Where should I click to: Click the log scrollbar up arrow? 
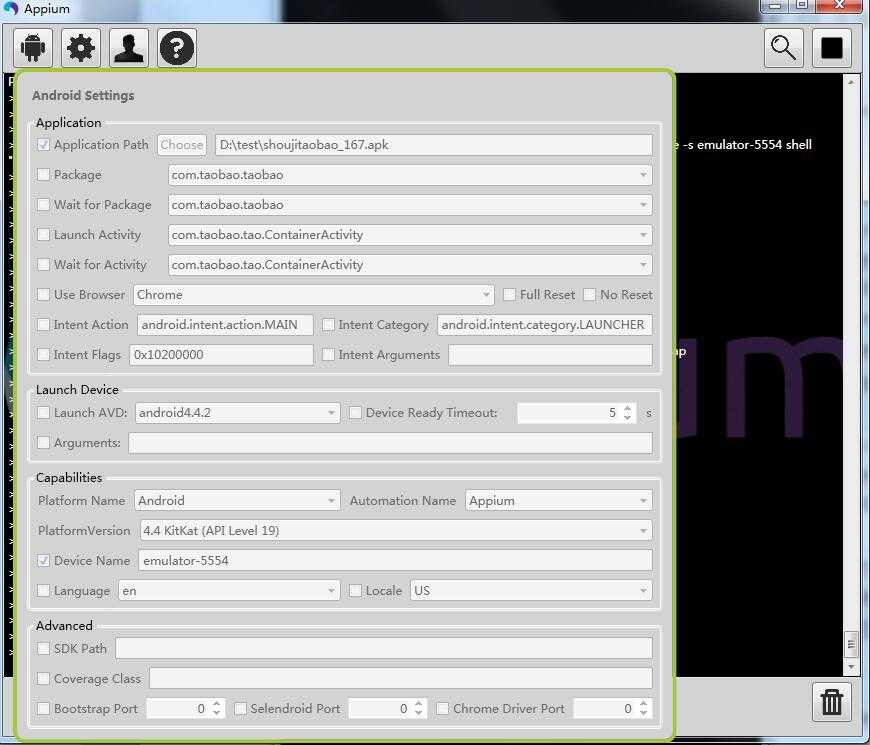click(851, 82)
